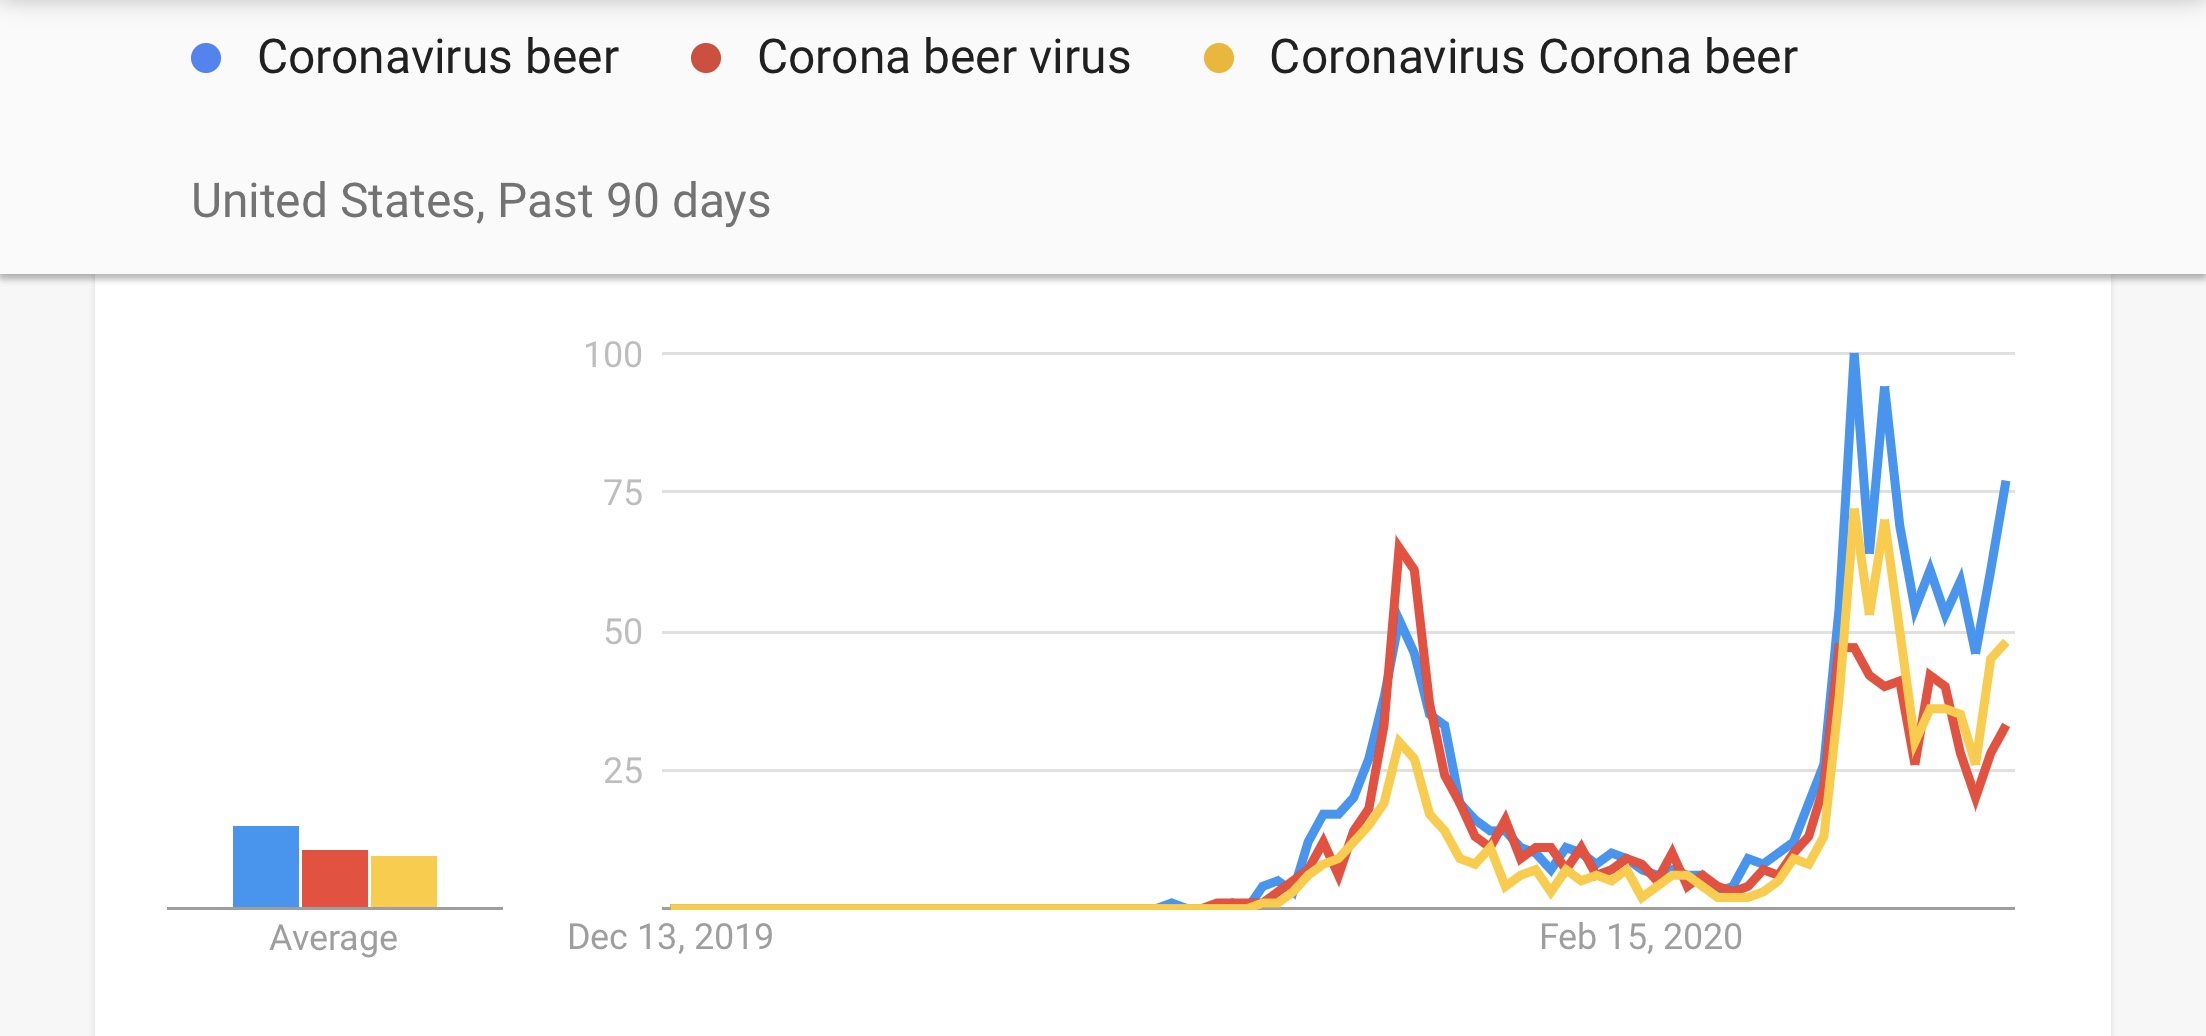
Task: Click the blue average bar
Action: pos(265,866)
